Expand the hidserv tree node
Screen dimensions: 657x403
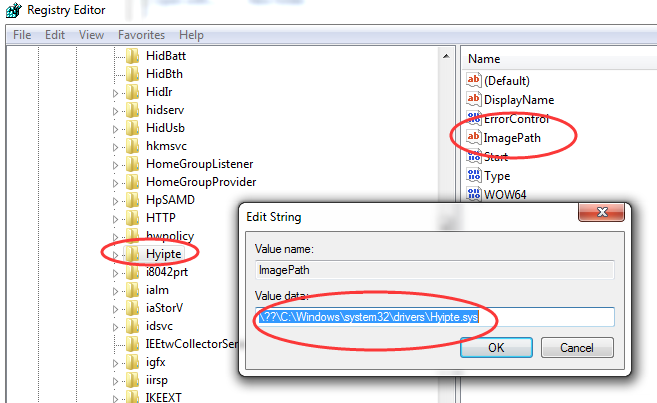[116, 111]
